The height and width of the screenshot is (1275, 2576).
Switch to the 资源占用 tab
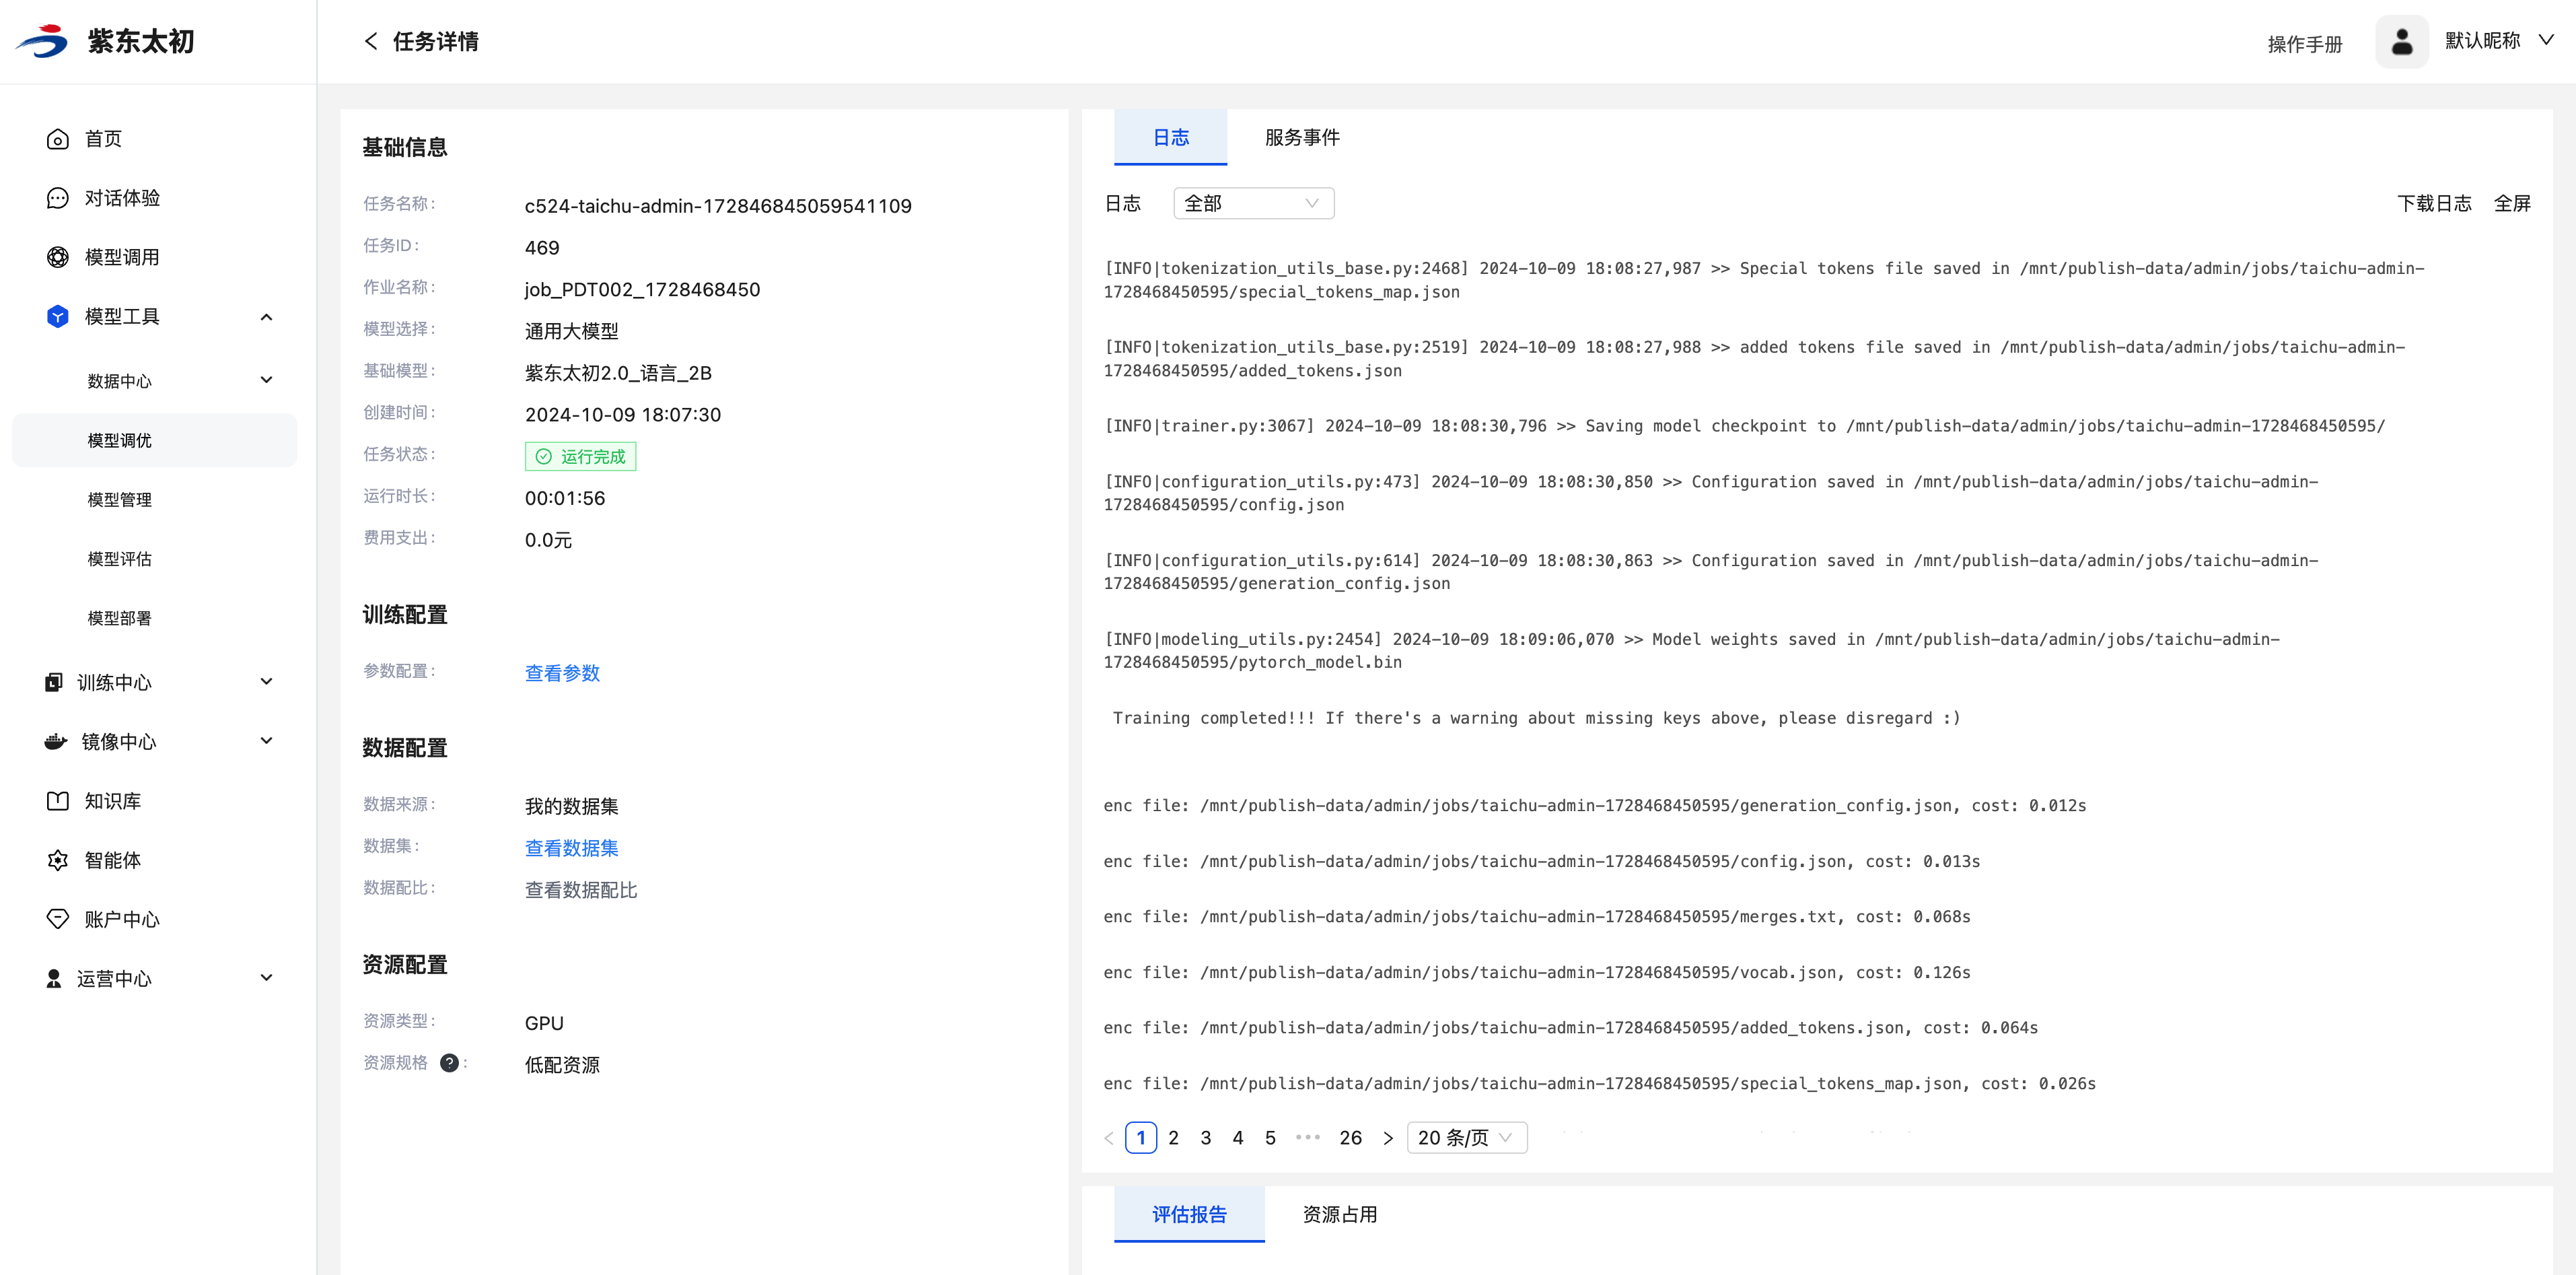pyautogui.click(x=1339, y=1214)
